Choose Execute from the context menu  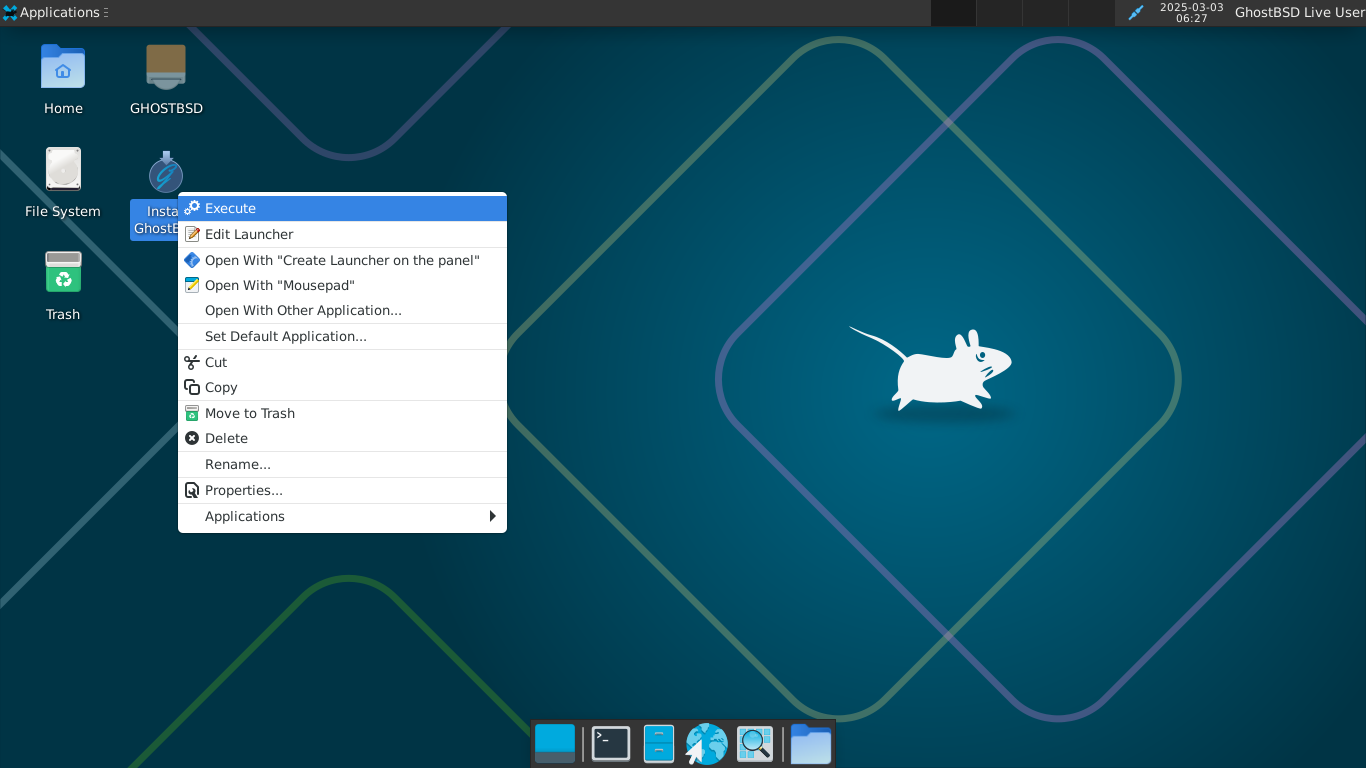point(342,208)
